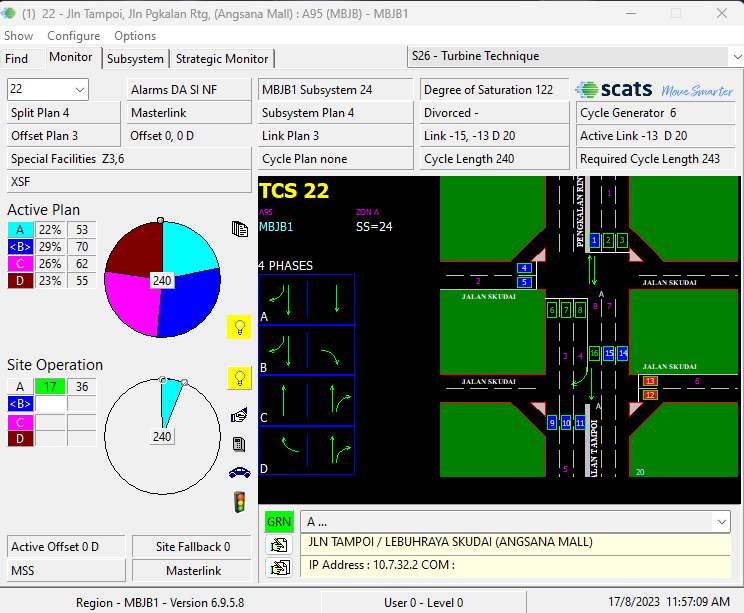Screen dimensions: 744x613
Task: Select phase D in Active Plan list
Action: tap(20, 280)
